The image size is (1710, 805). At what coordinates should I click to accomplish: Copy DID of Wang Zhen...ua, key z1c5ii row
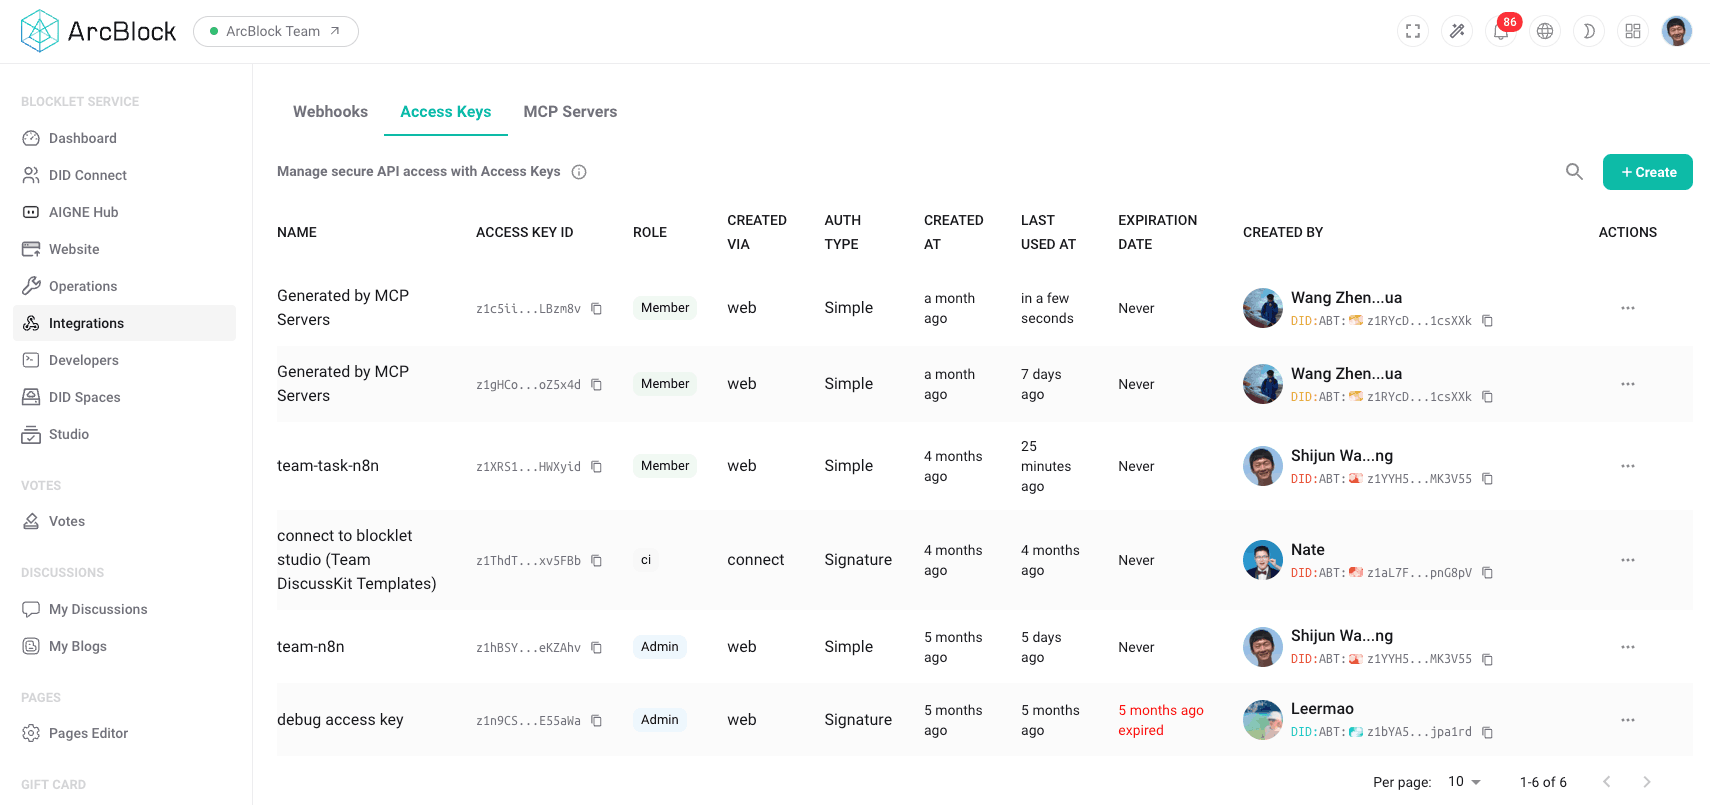point(1487,321)
